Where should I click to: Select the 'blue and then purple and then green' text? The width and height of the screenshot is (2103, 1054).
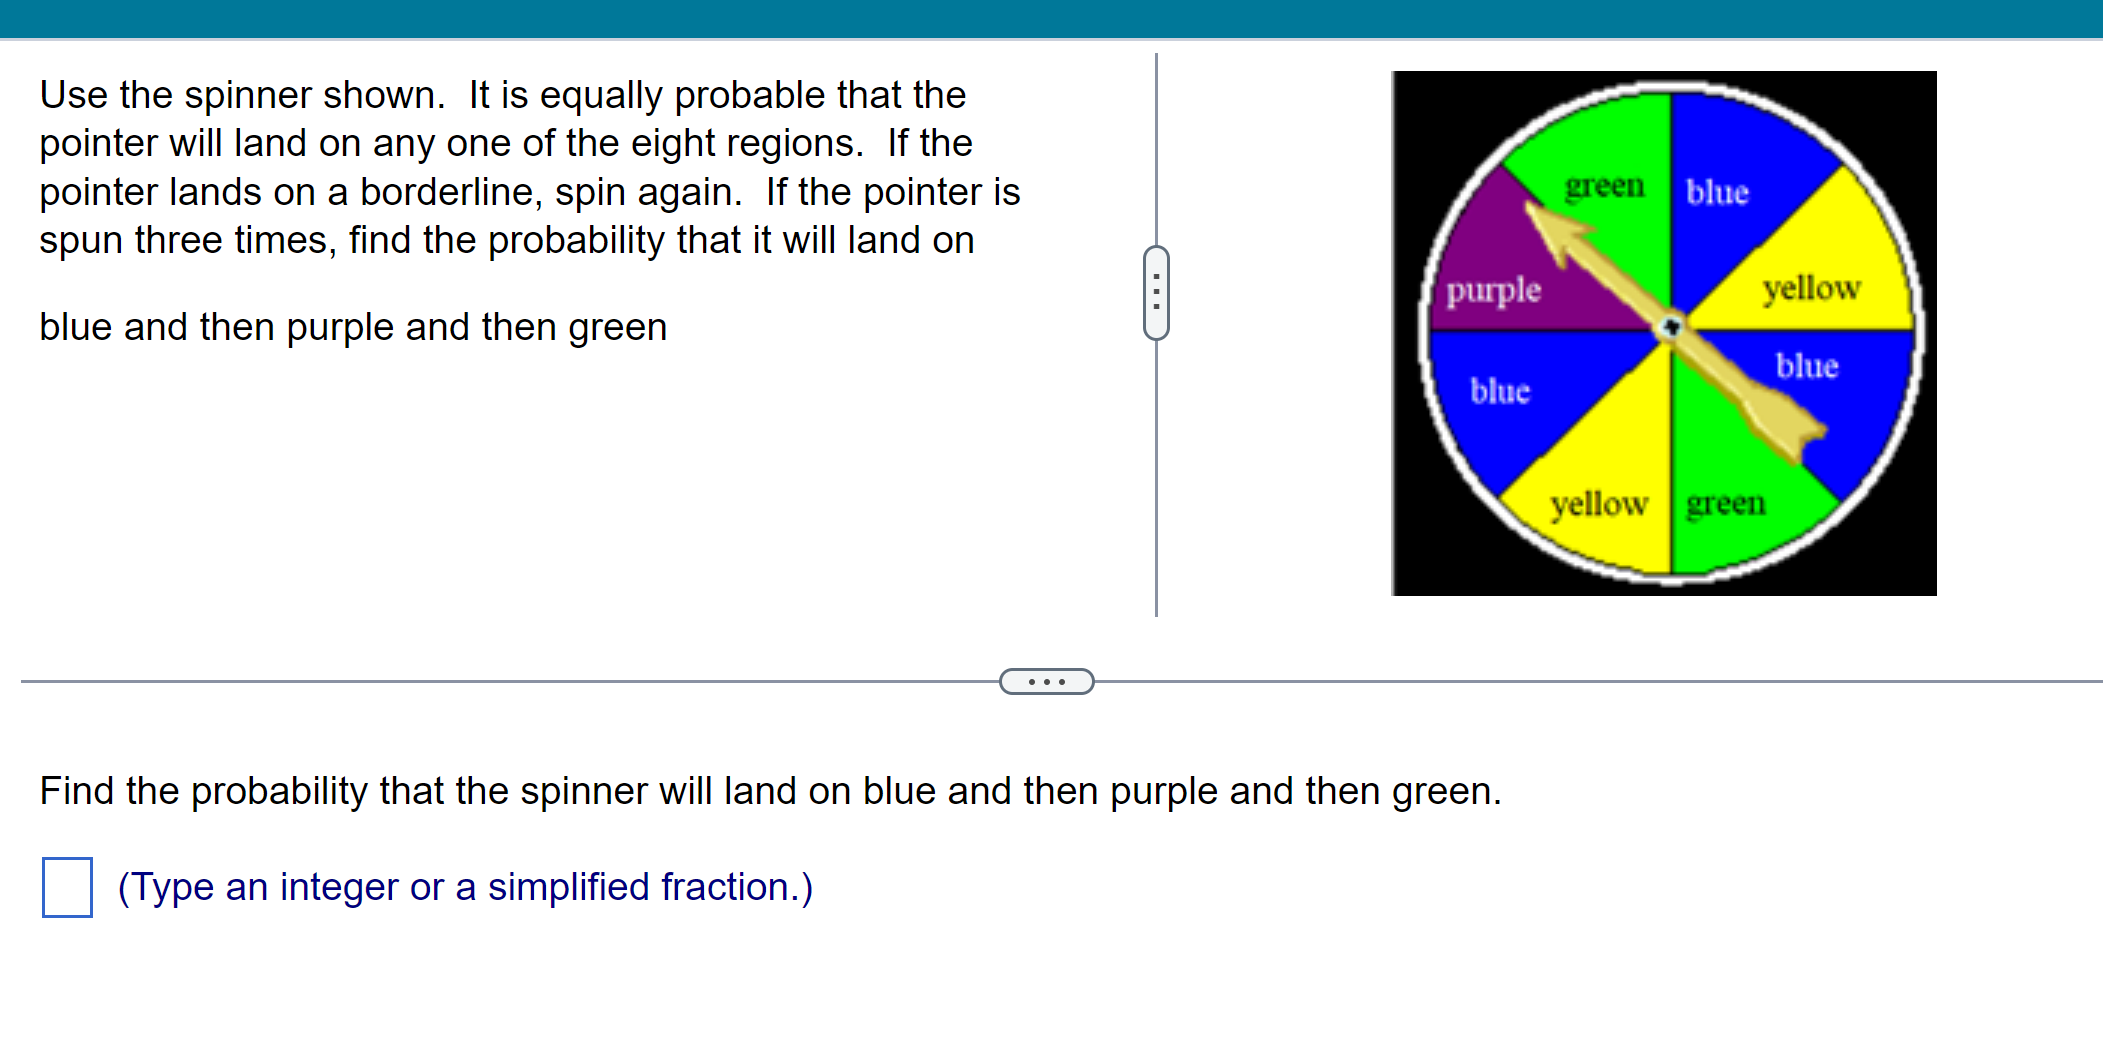click(x=352, y=326)
